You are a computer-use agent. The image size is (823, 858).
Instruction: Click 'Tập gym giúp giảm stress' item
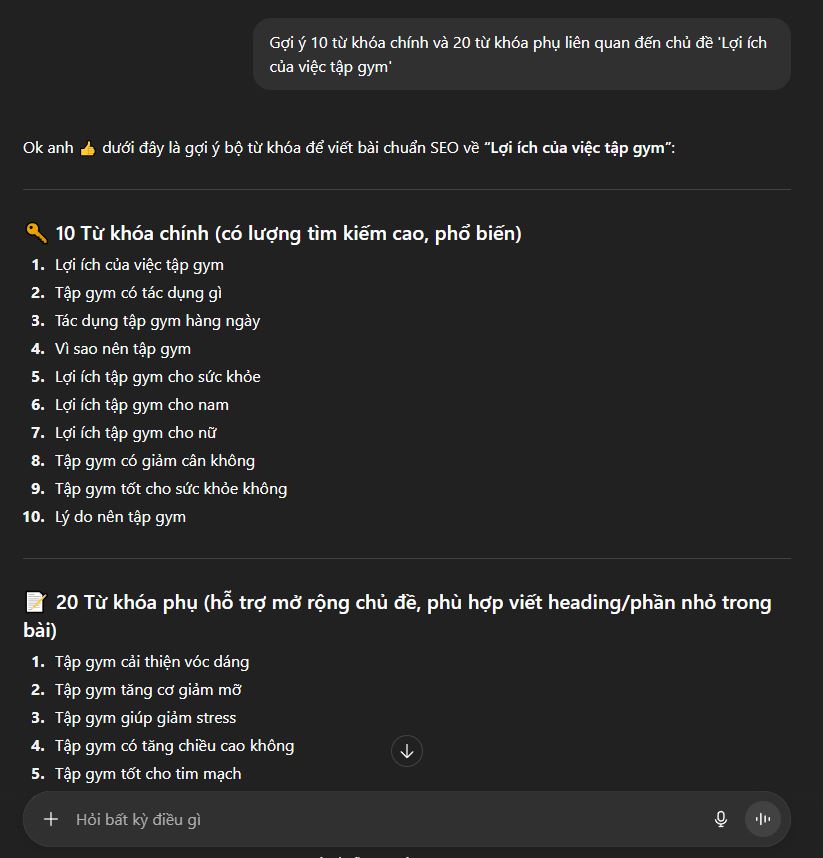146,718
